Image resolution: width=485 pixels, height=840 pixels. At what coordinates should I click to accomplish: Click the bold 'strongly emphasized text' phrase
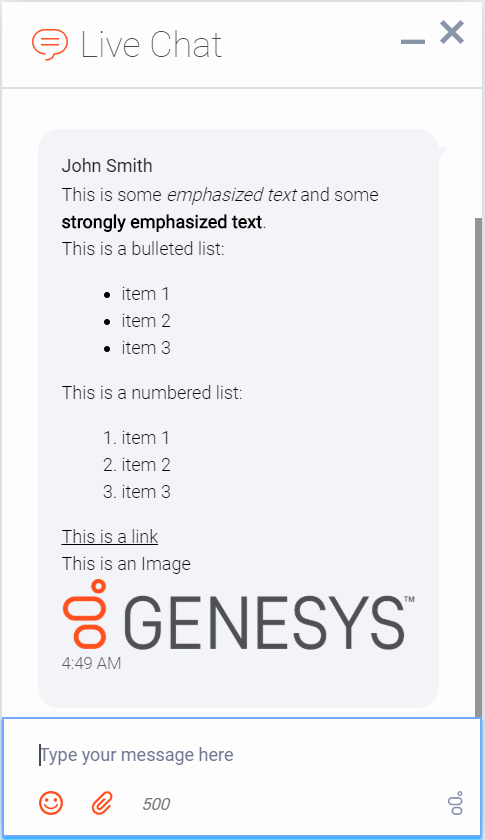(x=162, y=222)
